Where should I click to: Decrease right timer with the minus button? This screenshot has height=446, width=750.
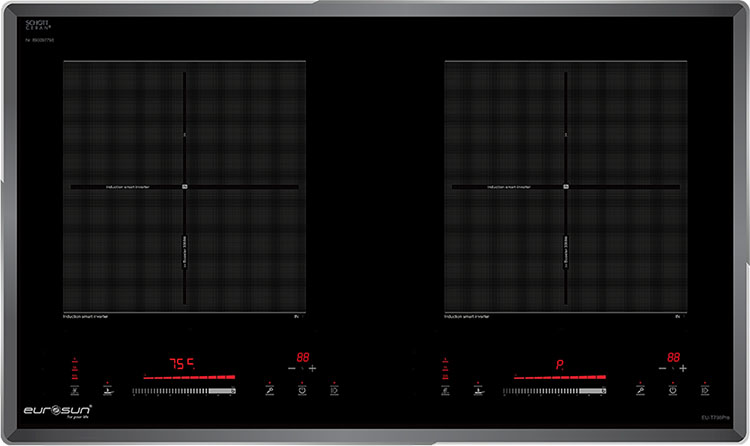click(x=662, y=368)
